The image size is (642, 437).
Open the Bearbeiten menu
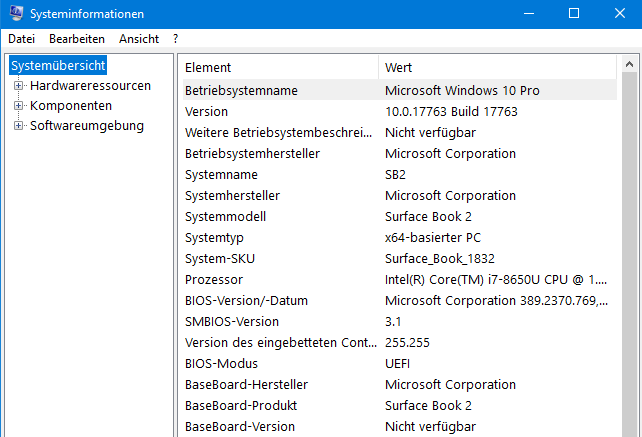pyautogui.click(x=77, y=39)
